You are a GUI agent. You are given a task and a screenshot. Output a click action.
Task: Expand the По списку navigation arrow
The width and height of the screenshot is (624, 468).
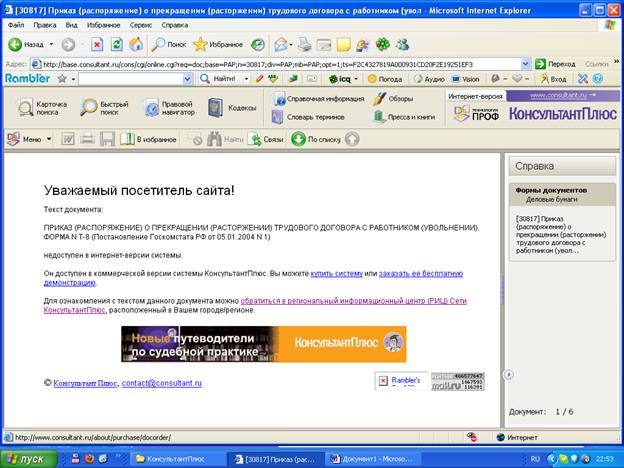[x=350, y=139]
